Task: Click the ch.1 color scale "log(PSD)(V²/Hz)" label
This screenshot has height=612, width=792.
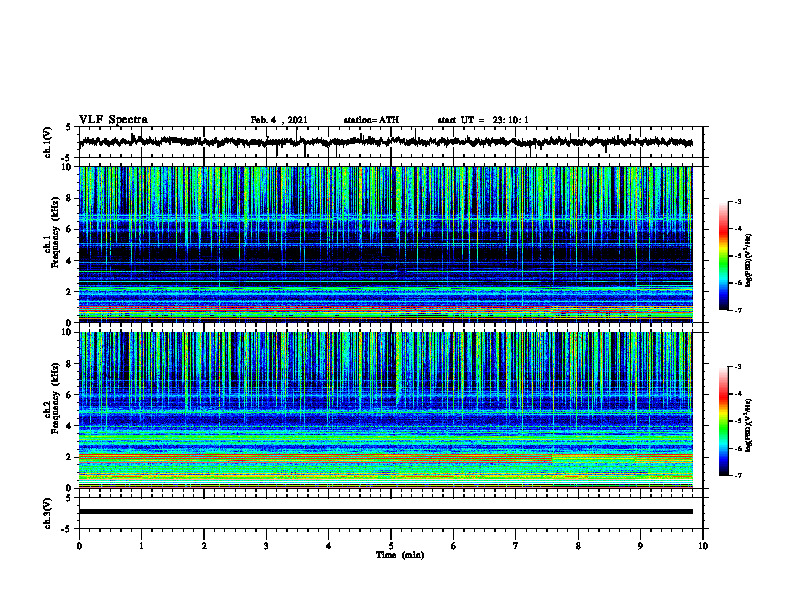Action: (x=749, y=260)
